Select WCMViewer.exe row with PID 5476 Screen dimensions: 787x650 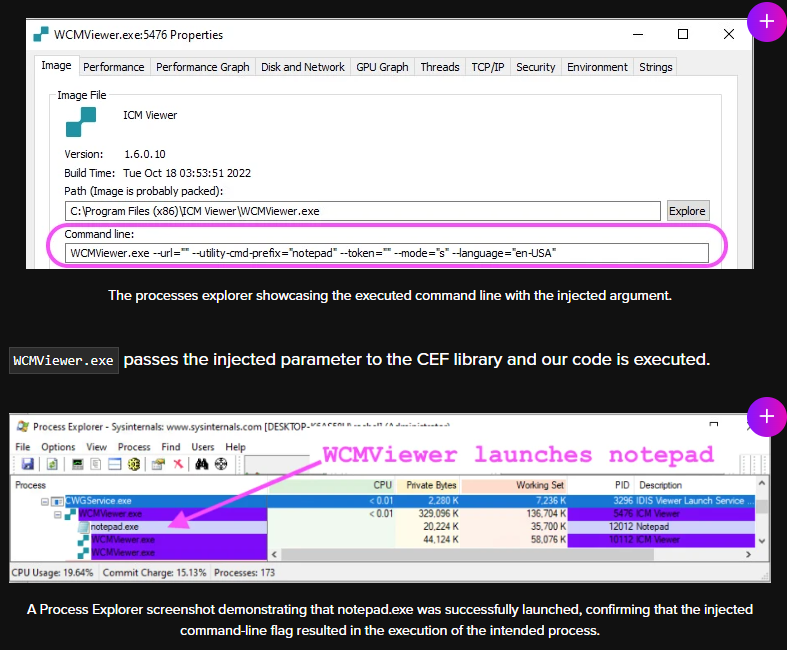pyautogui.click(x=383, y=514)
